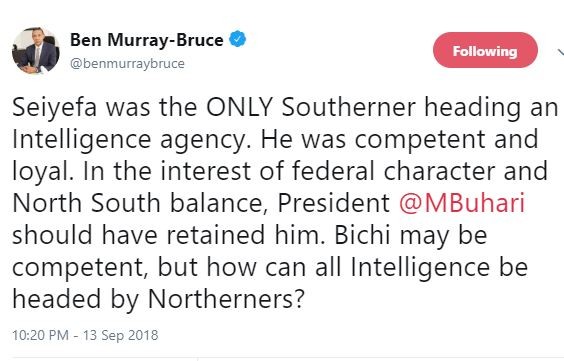This screenshot has width=564, height=361.
Task: Open Ben Murray-Bruce's profile avatar photo
Action: pos(36,50)
